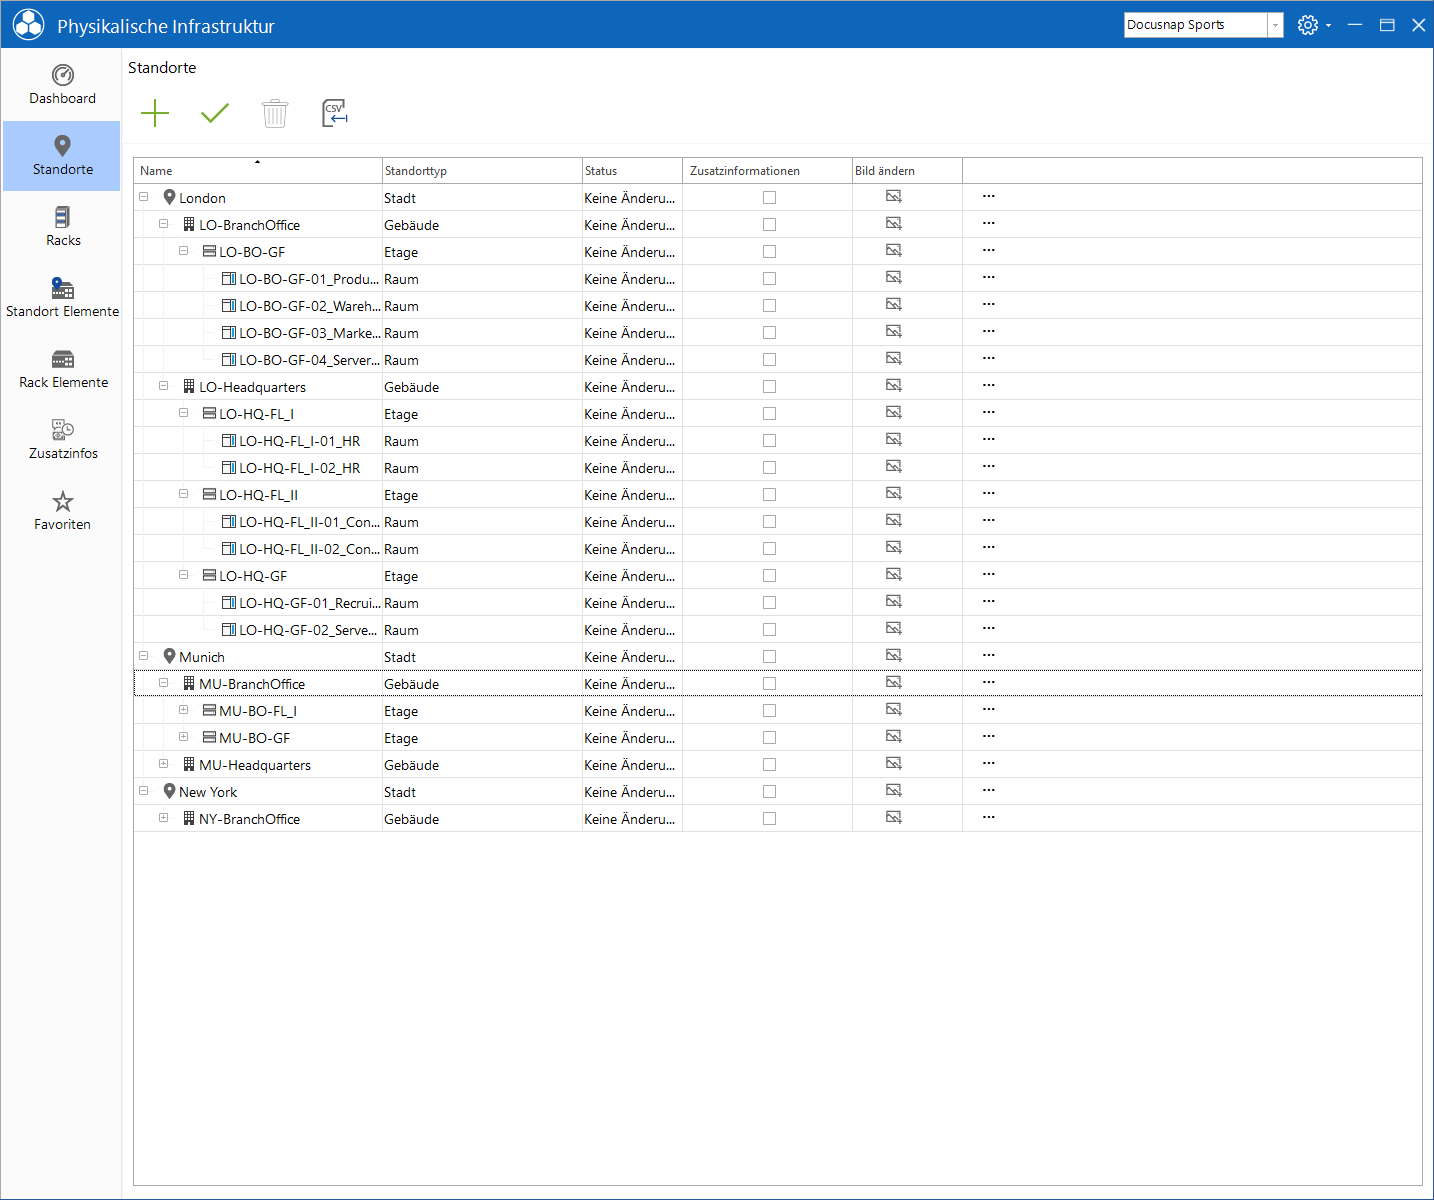Click the Stadt cell of Munich
Screen dimensions: 1434x1200
click(x=482, y=657)
